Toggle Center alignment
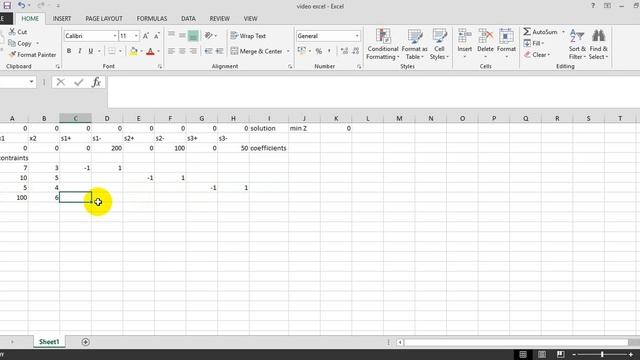 [x=182, y=51]
